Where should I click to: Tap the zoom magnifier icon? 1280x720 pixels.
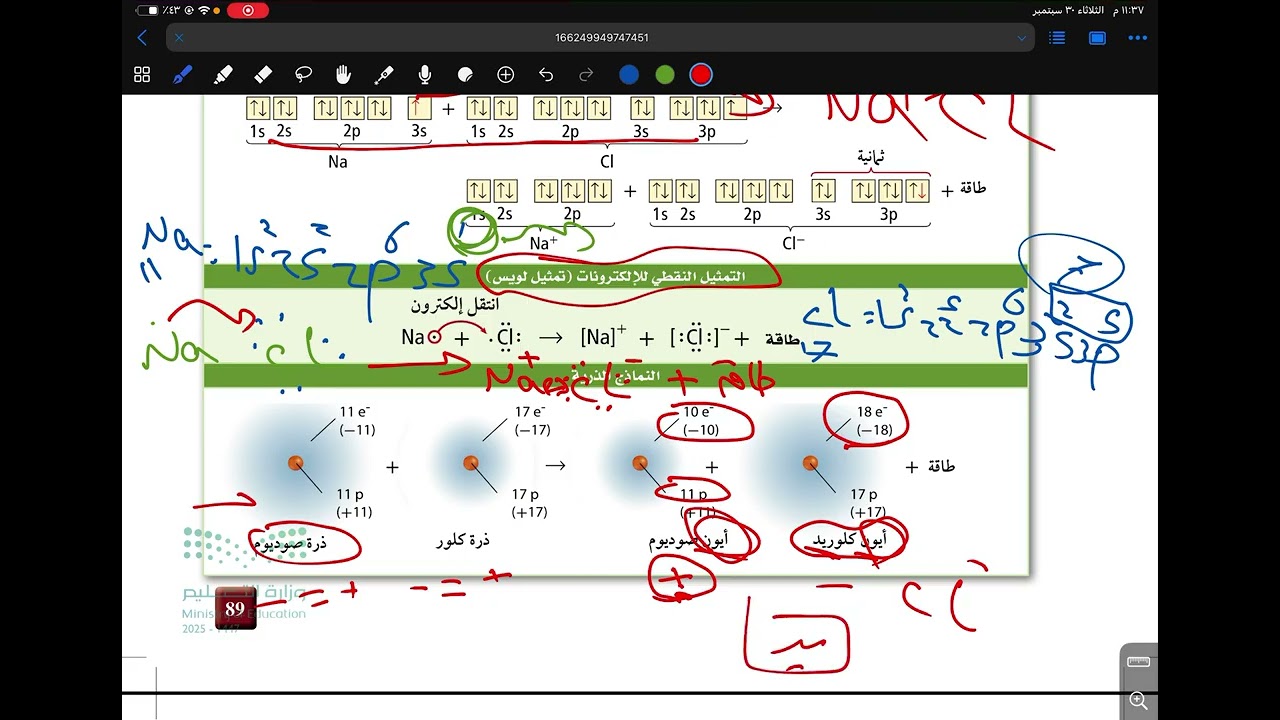pyautogui.click(x=1138, y=701)
